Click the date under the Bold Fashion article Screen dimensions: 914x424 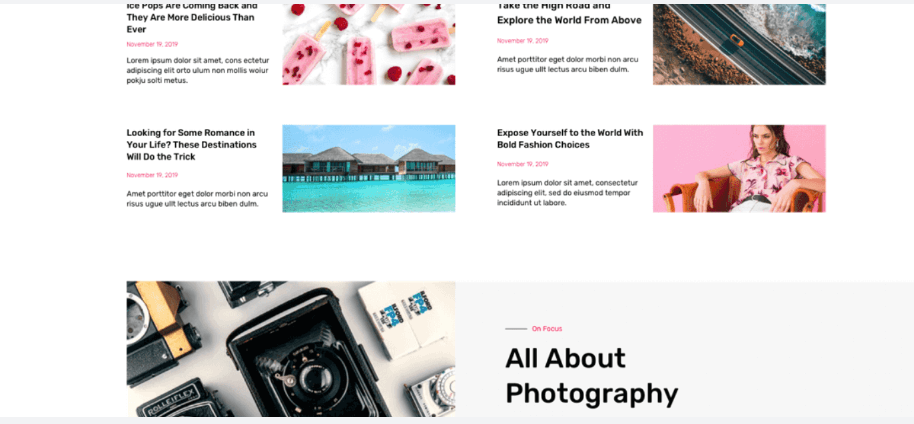(x=522, y=164)
